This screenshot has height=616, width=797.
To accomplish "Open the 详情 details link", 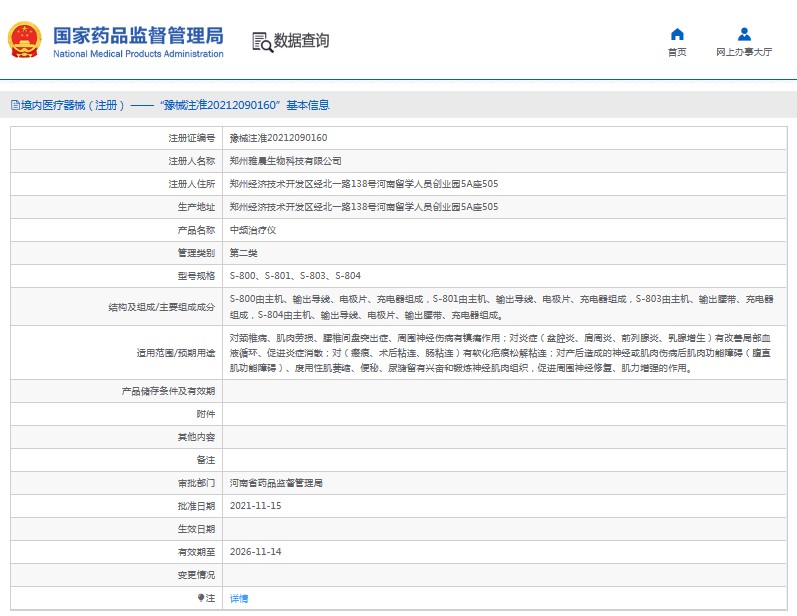I will click(x=239, y=598).
